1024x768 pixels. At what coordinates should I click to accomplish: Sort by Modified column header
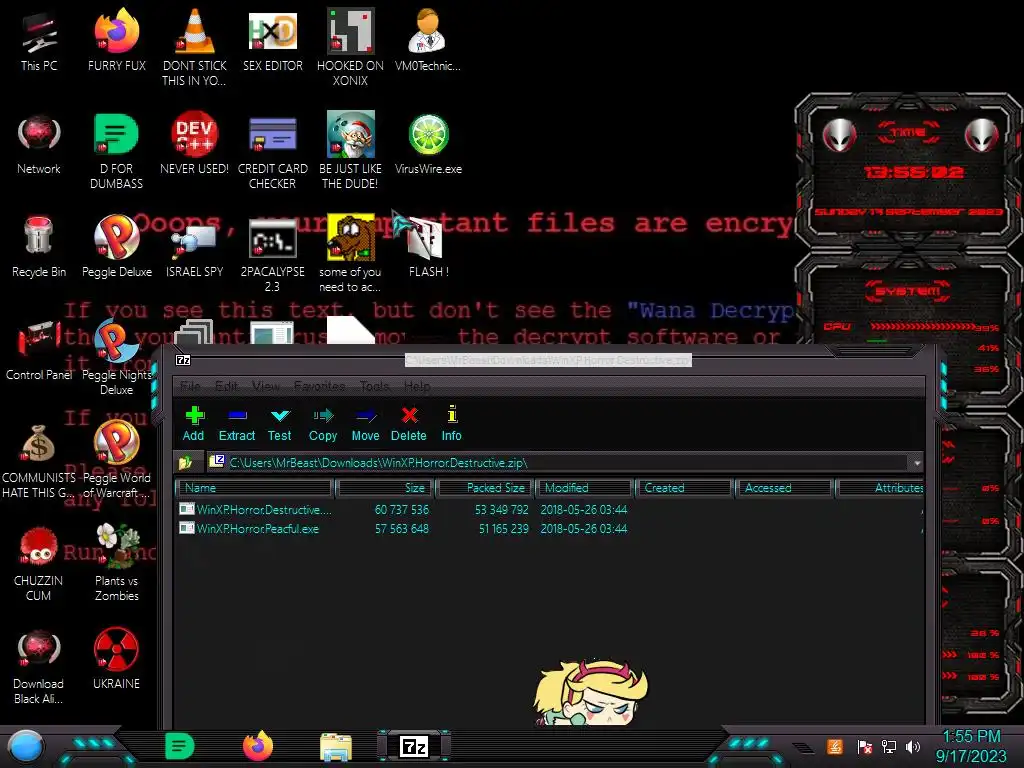click(584, 488)
